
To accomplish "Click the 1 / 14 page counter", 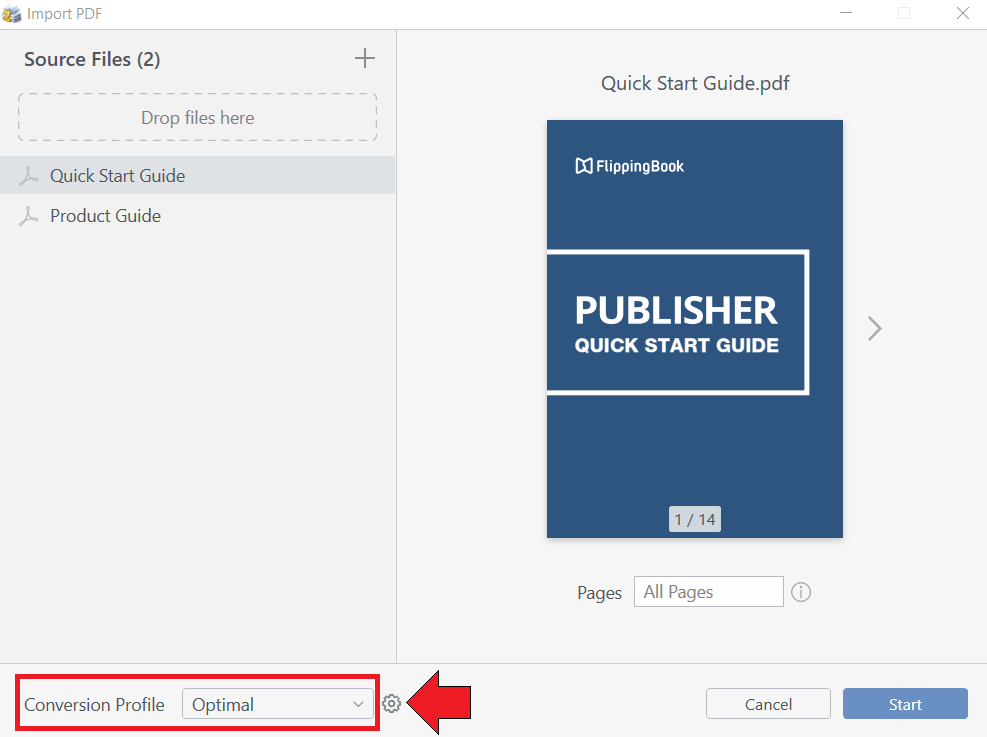I will tap(695, 520).
